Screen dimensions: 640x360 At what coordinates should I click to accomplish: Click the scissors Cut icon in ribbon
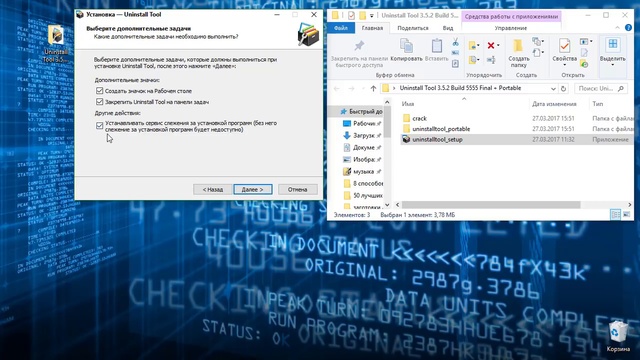456,42
